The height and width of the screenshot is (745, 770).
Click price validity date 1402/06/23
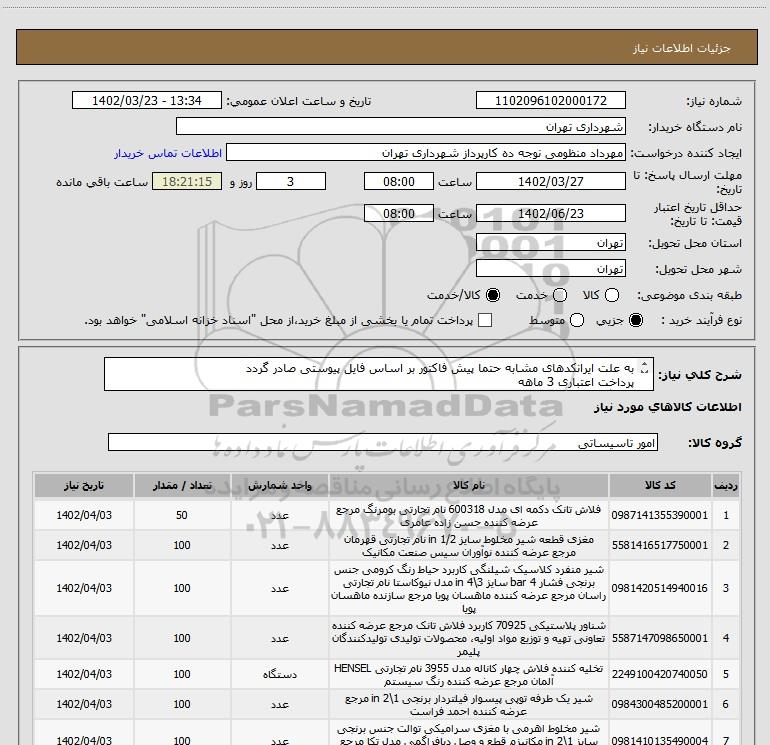[550, 214]
